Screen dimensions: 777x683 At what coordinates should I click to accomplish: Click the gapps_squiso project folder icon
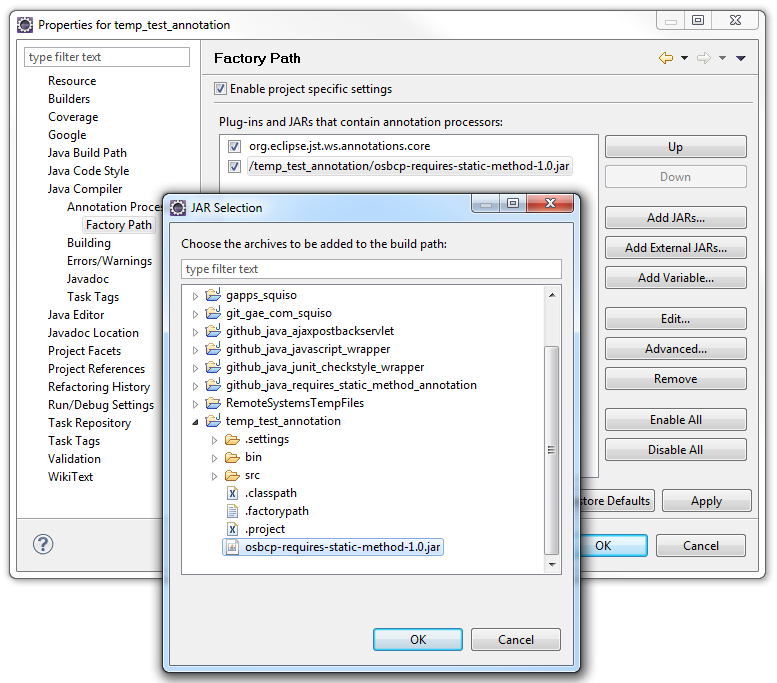(x=213, y=295)
